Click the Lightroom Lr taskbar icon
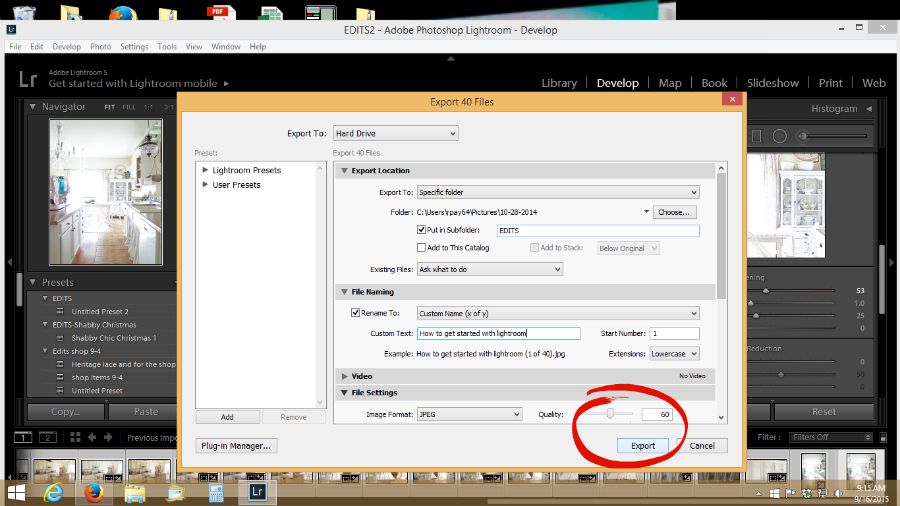 [257, 492]
